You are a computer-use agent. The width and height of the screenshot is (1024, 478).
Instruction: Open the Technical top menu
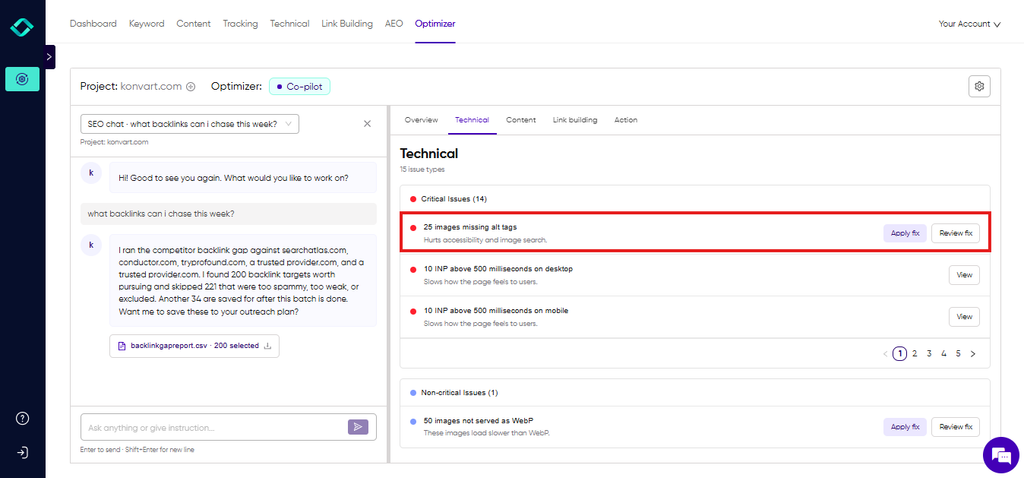[290, 24]
